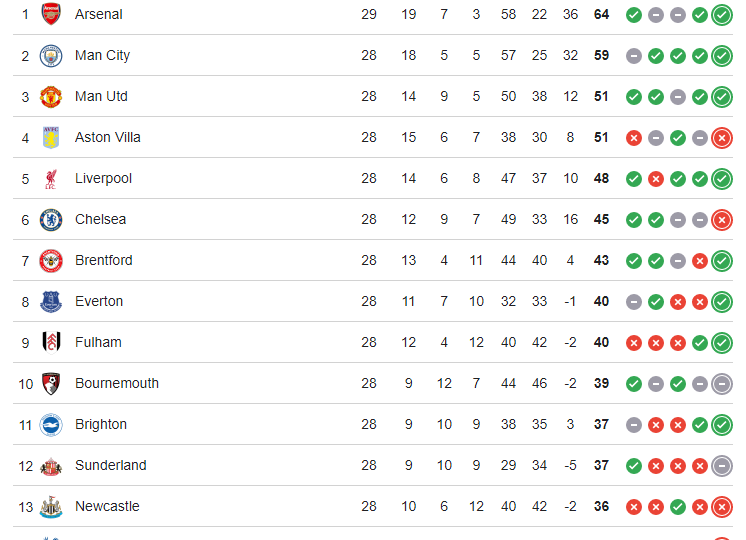Viewport: 746px width, 540px height.
Task: Select Arsenal's latest win form icon
Action: (x=722, y=14)
